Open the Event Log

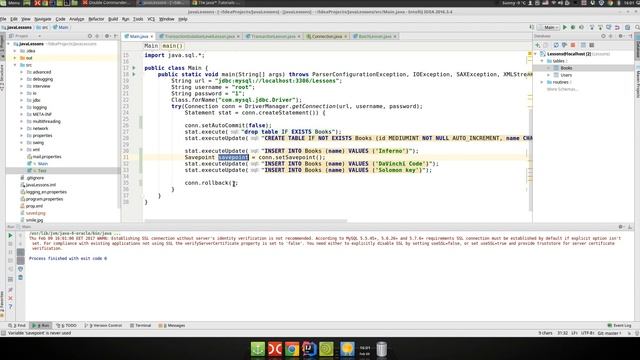pos(619,325)
